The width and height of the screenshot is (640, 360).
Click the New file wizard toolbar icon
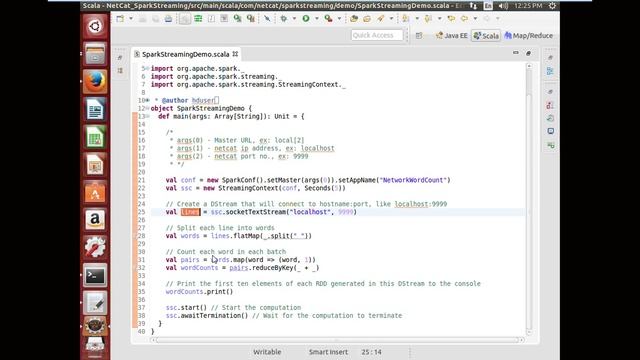coord(120,18)
